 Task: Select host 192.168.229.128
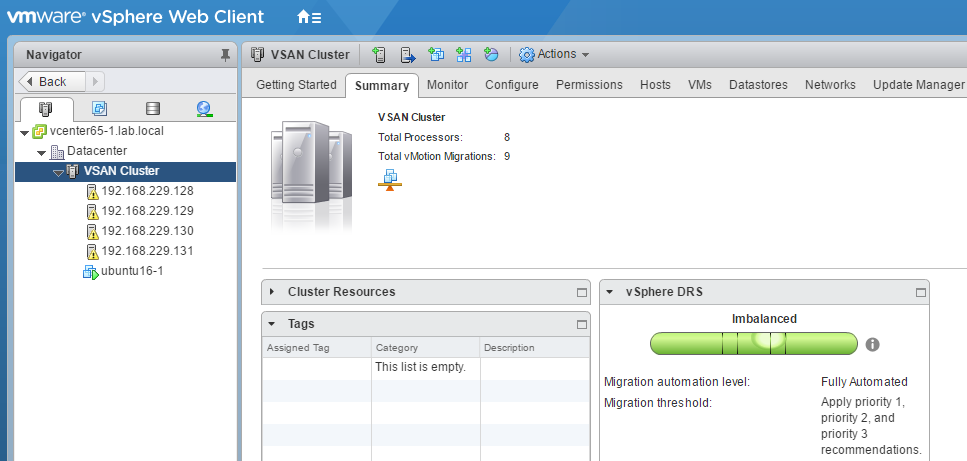[x=147, y=191]
